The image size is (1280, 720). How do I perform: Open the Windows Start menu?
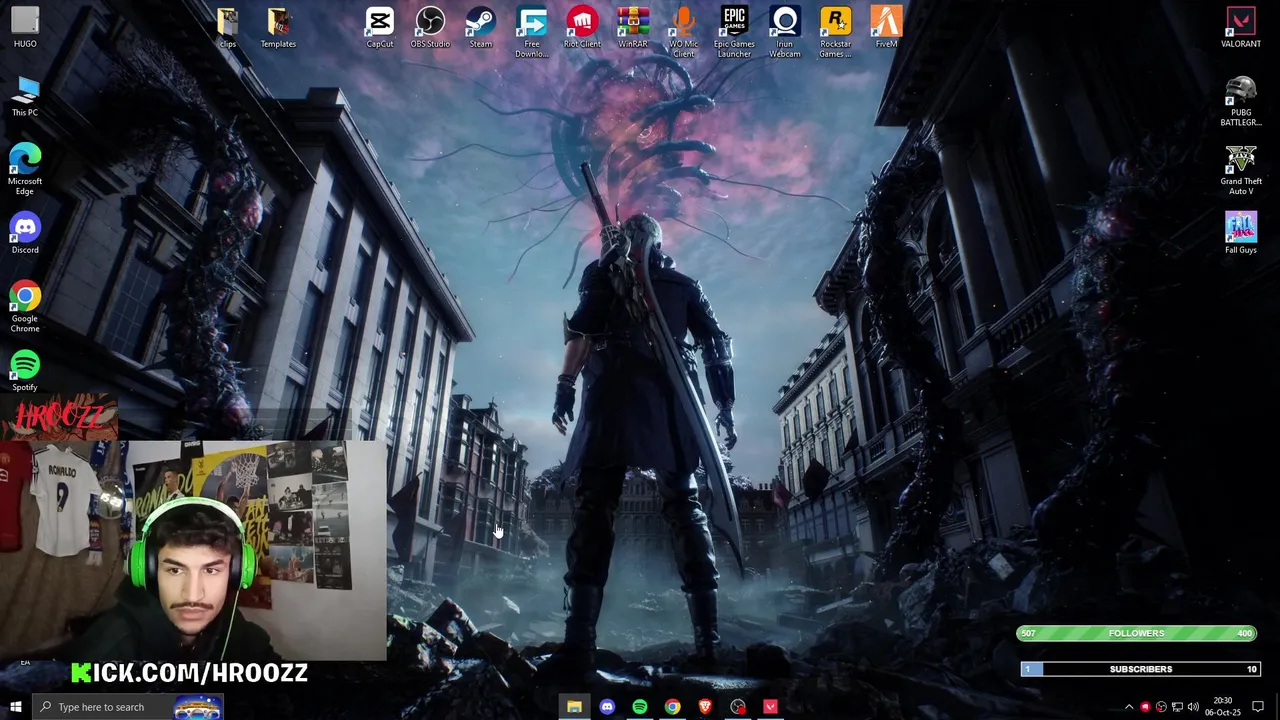tap(15, 707)
